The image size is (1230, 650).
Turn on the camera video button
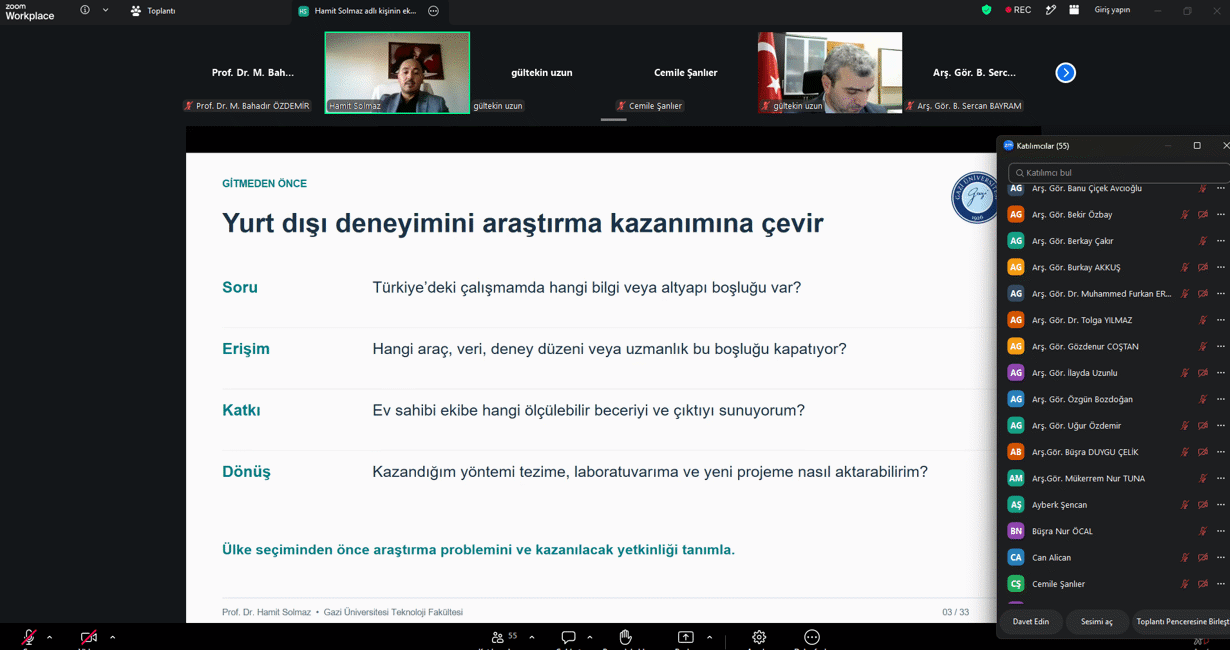88,637
